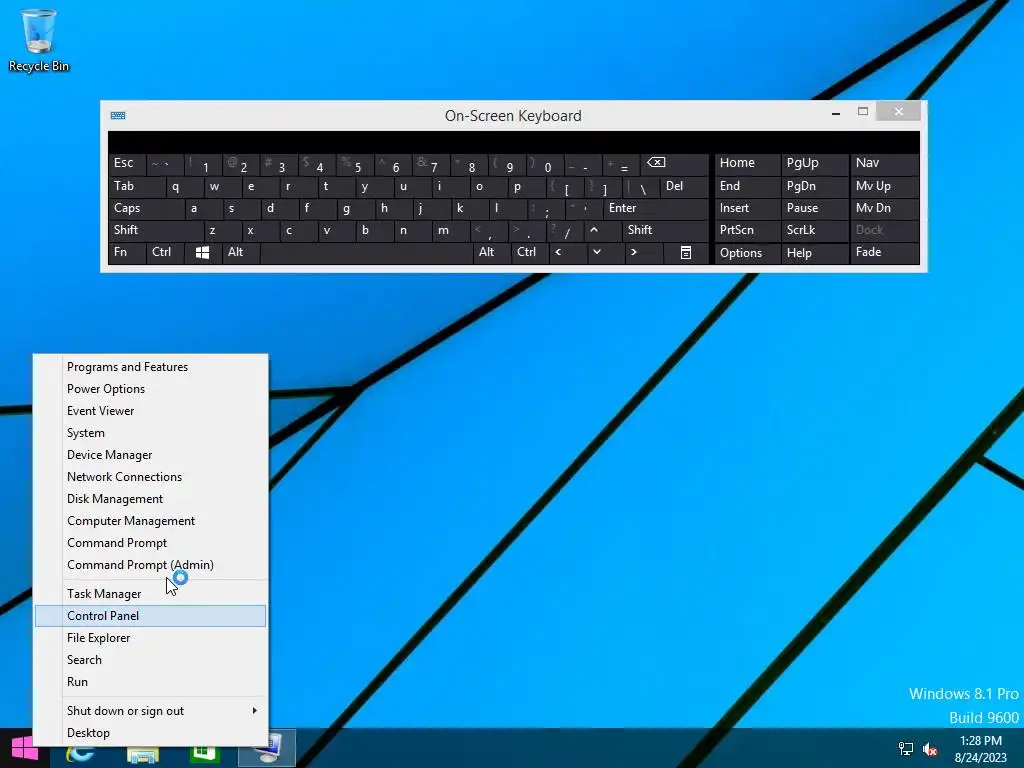The height and width of the screenshot is (768, 1024).
Task: Click the Options key on the keyboard
Action: coord(748,253)
